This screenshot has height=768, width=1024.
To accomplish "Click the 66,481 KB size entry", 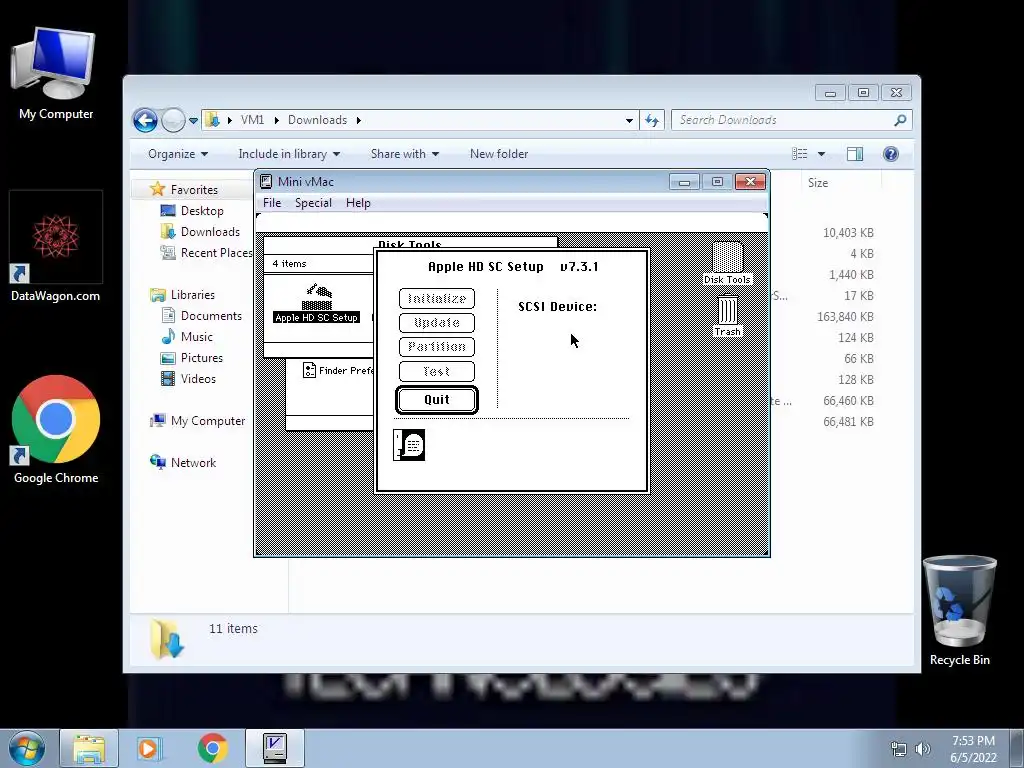I will (848, 422).
